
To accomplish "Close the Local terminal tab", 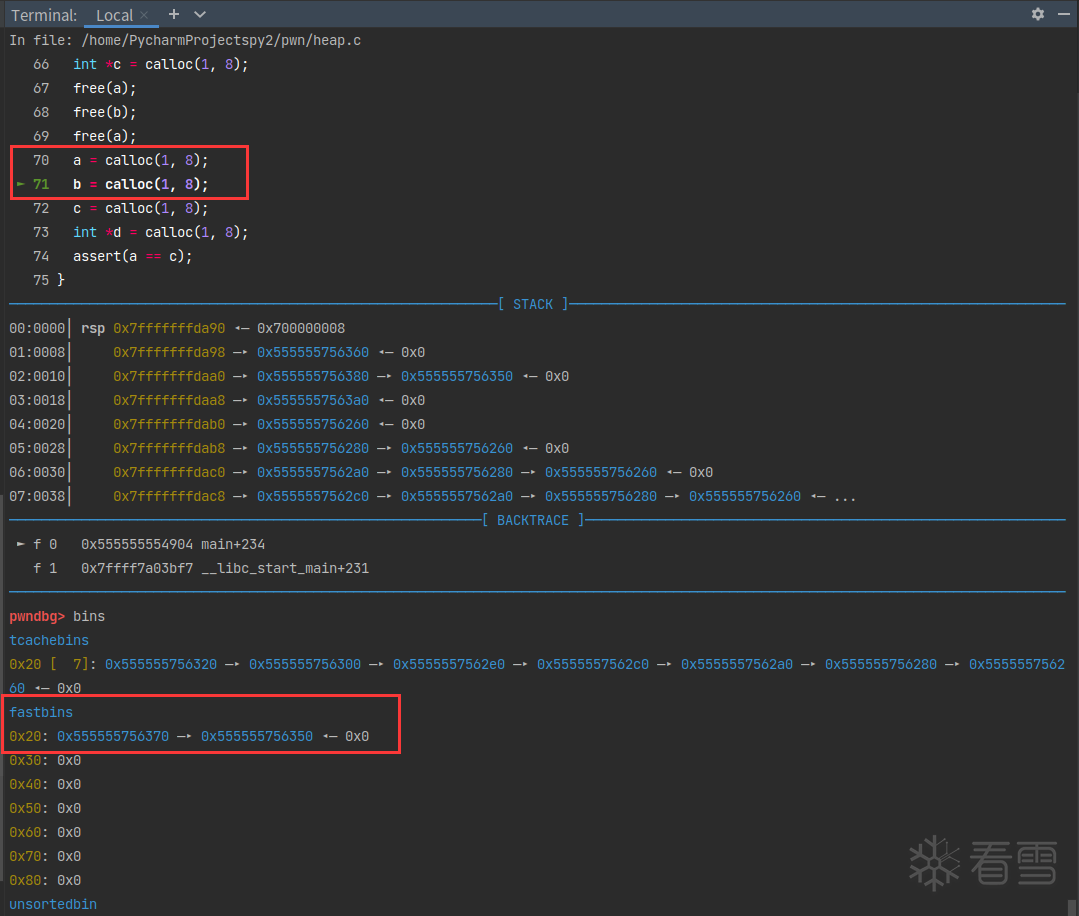I will (x=144, y=15).
